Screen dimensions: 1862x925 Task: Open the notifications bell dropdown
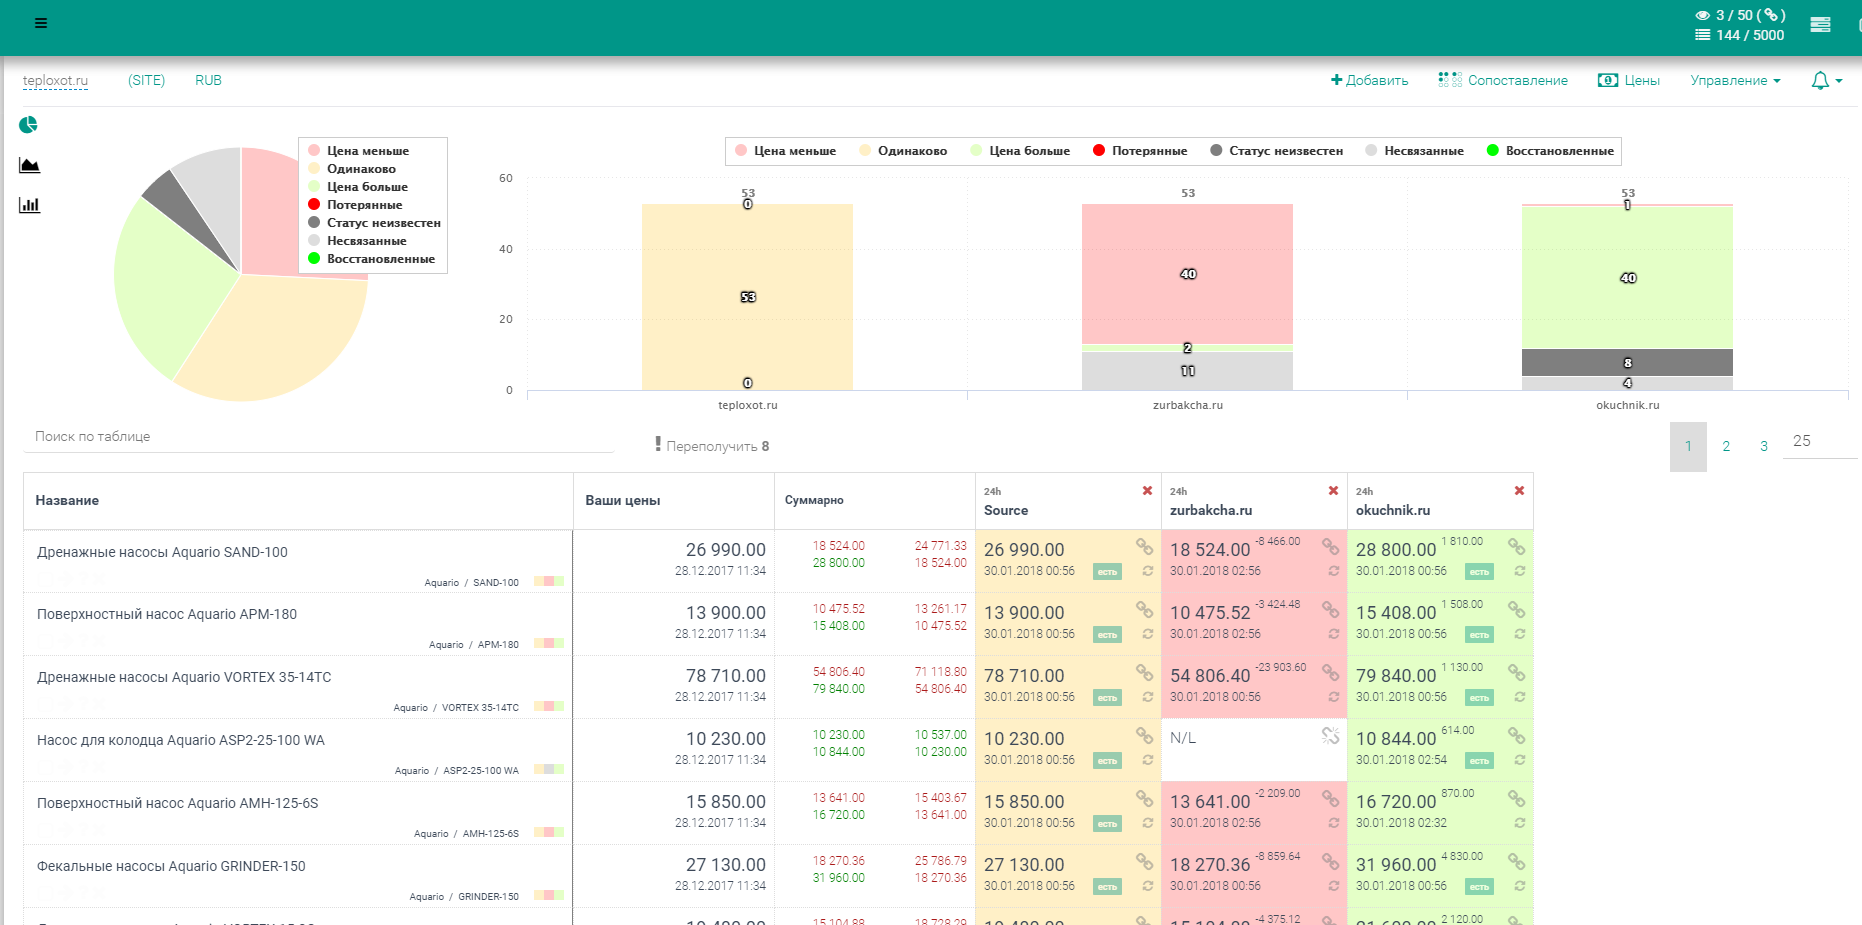[1826, 81]
